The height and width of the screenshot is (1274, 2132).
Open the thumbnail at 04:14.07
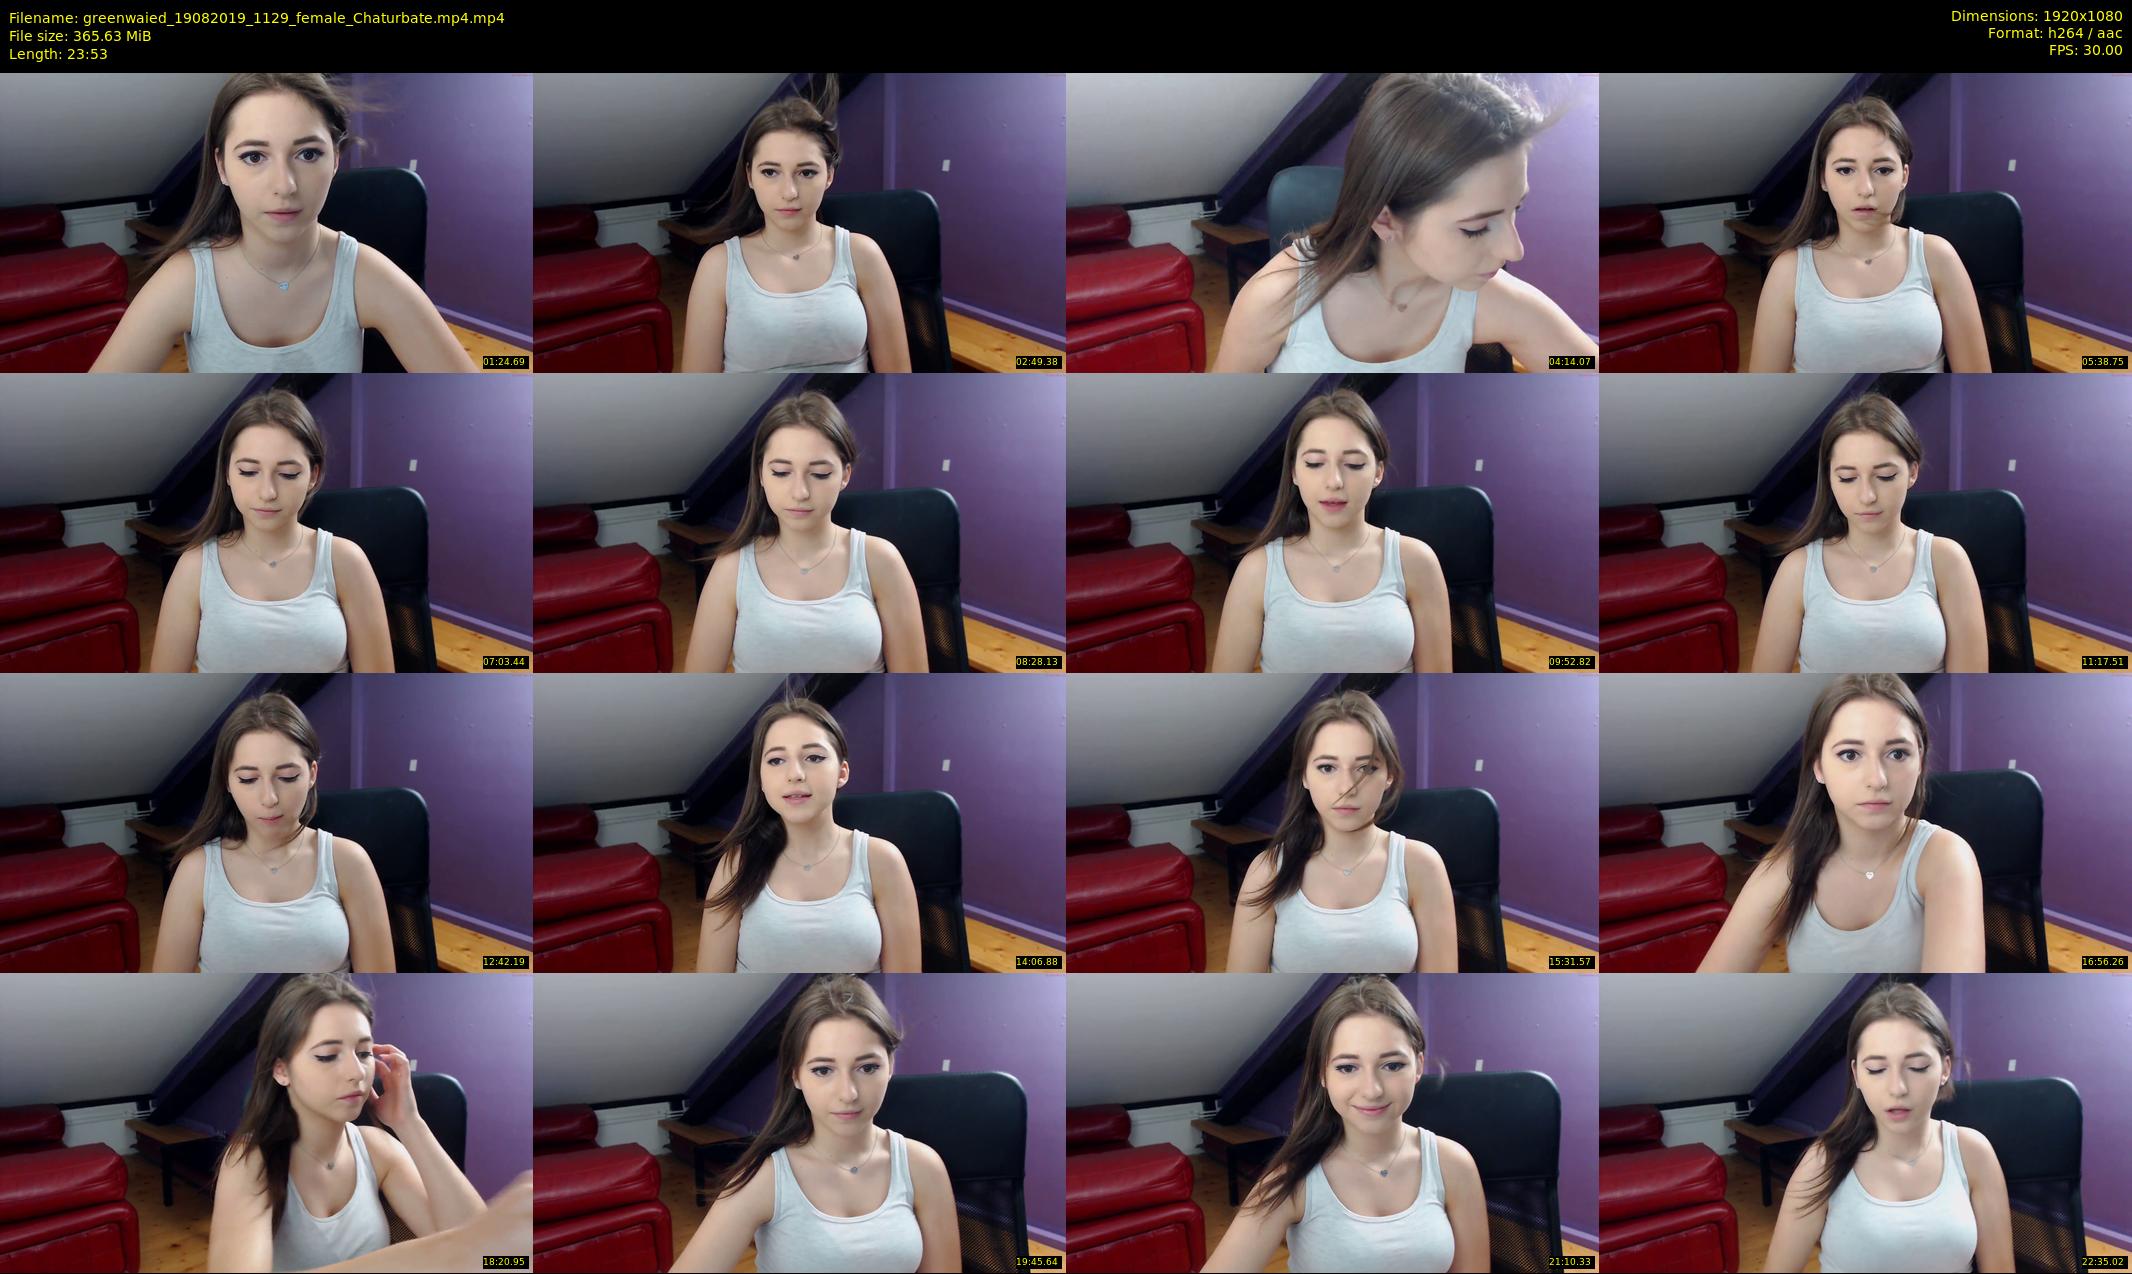click(x=1332, y=222)
